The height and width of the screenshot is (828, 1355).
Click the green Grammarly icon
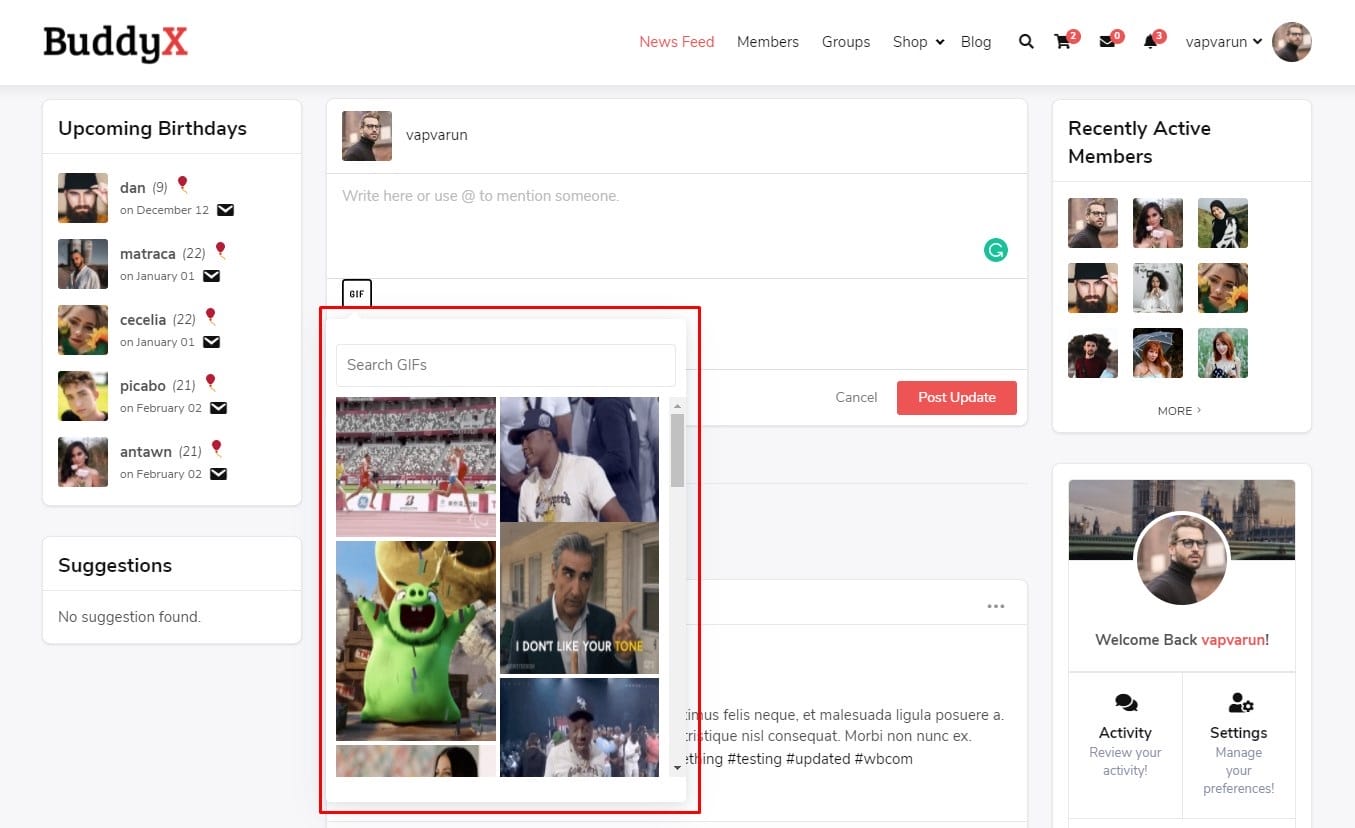click(x=995, y=250)
